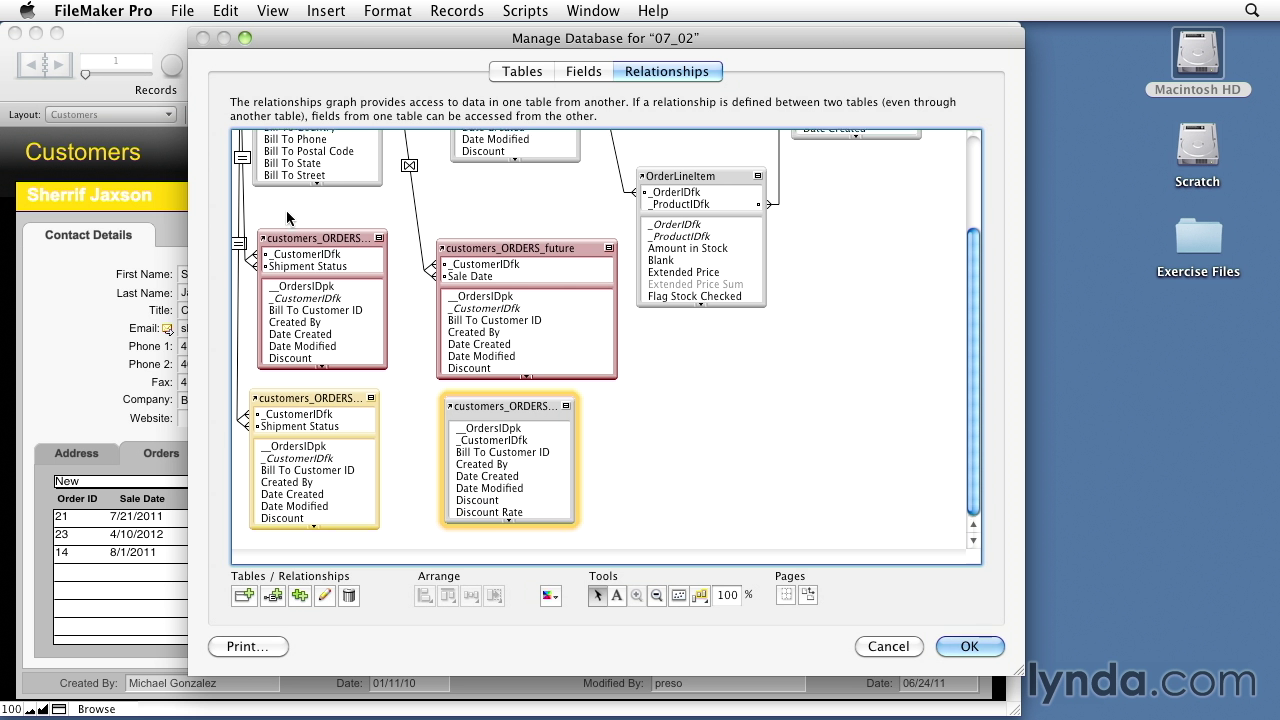Open the Macintosh HD desktop icon
Screen dimensions: 1280x720
(1197, 62)
